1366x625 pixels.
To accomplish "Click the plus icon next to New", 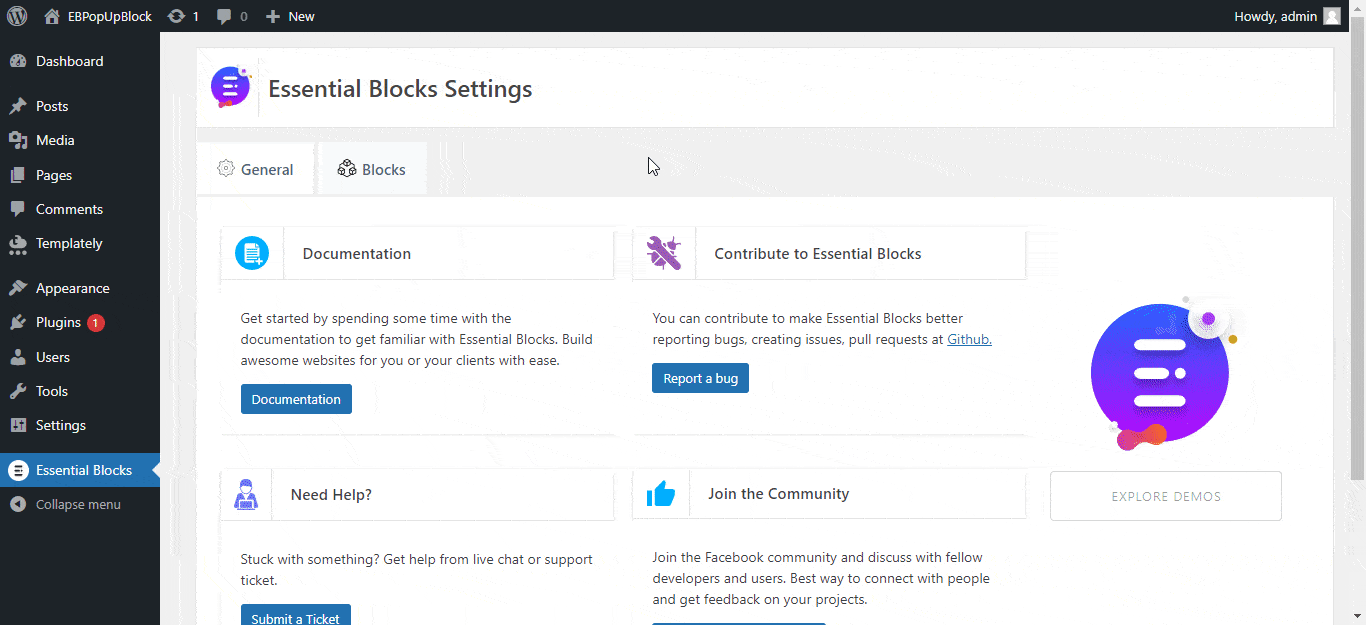I will 272,16.
